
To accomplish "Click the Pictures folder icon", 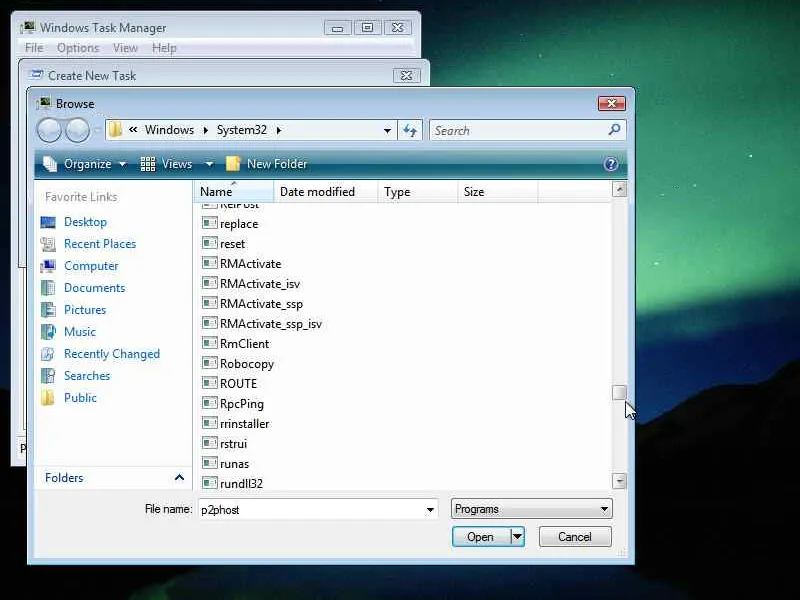I will [x=48, y=310].
